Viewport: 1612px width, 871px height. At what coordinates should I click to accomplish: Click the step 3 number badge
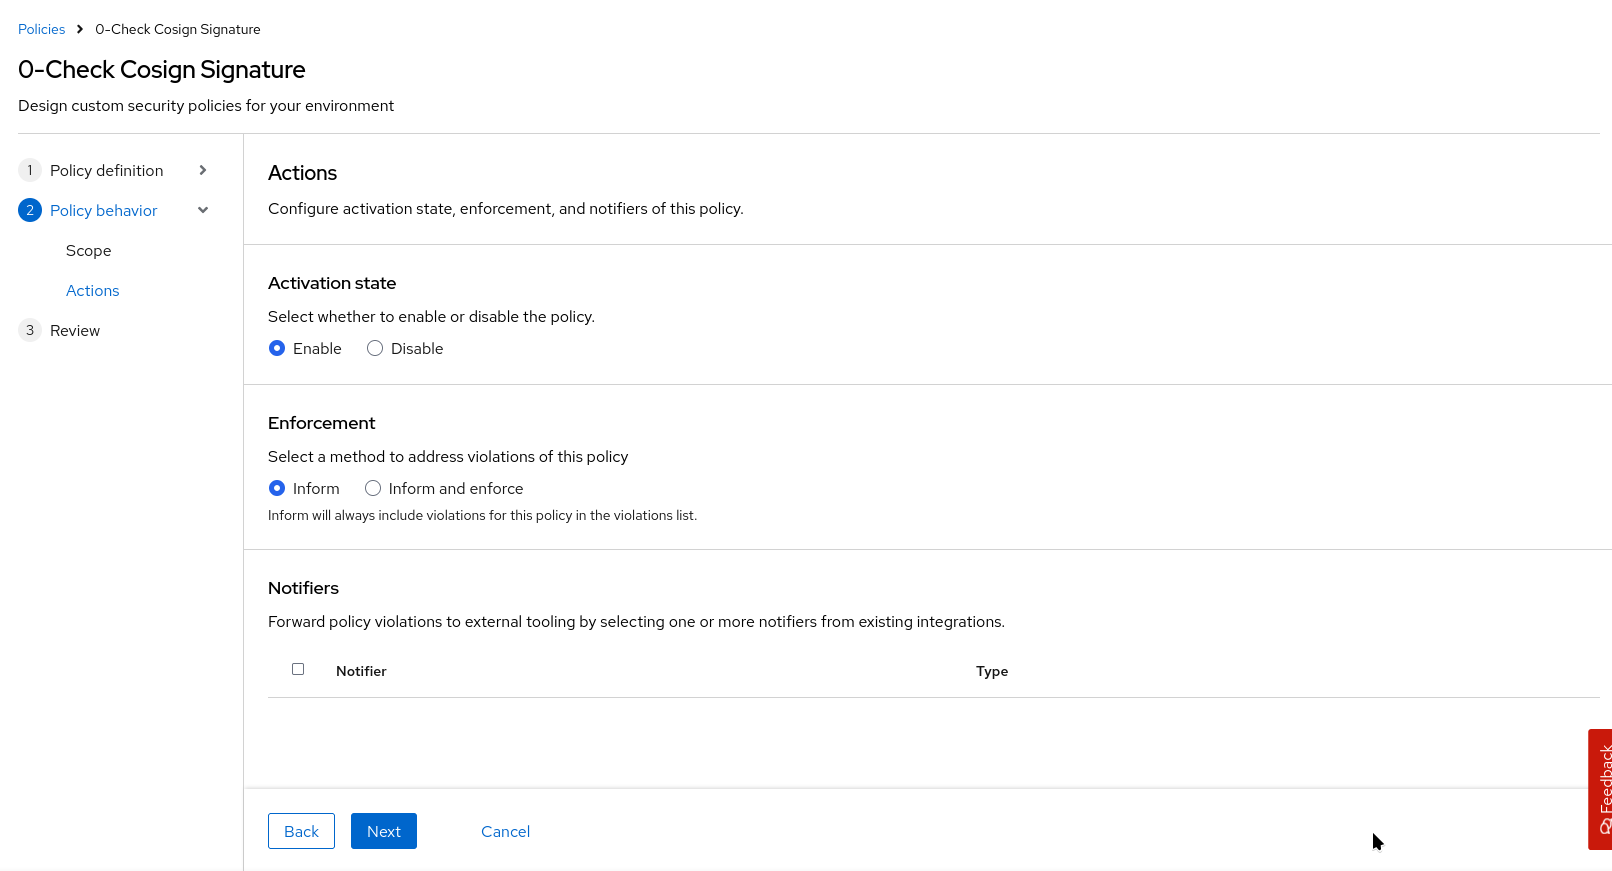[30, 330]
